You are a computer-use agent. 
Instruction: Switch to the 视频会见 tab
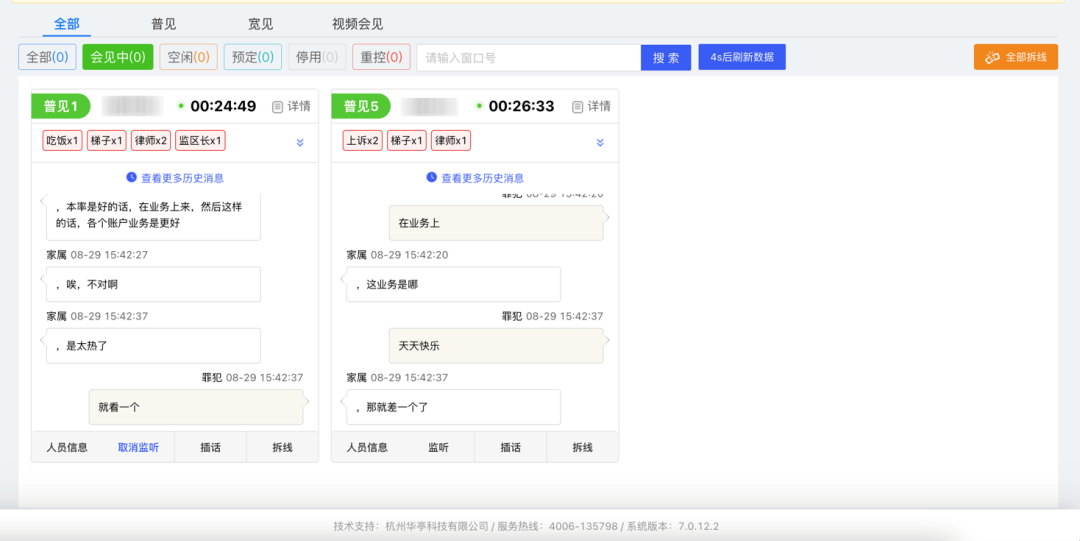(x=357, y=24)
